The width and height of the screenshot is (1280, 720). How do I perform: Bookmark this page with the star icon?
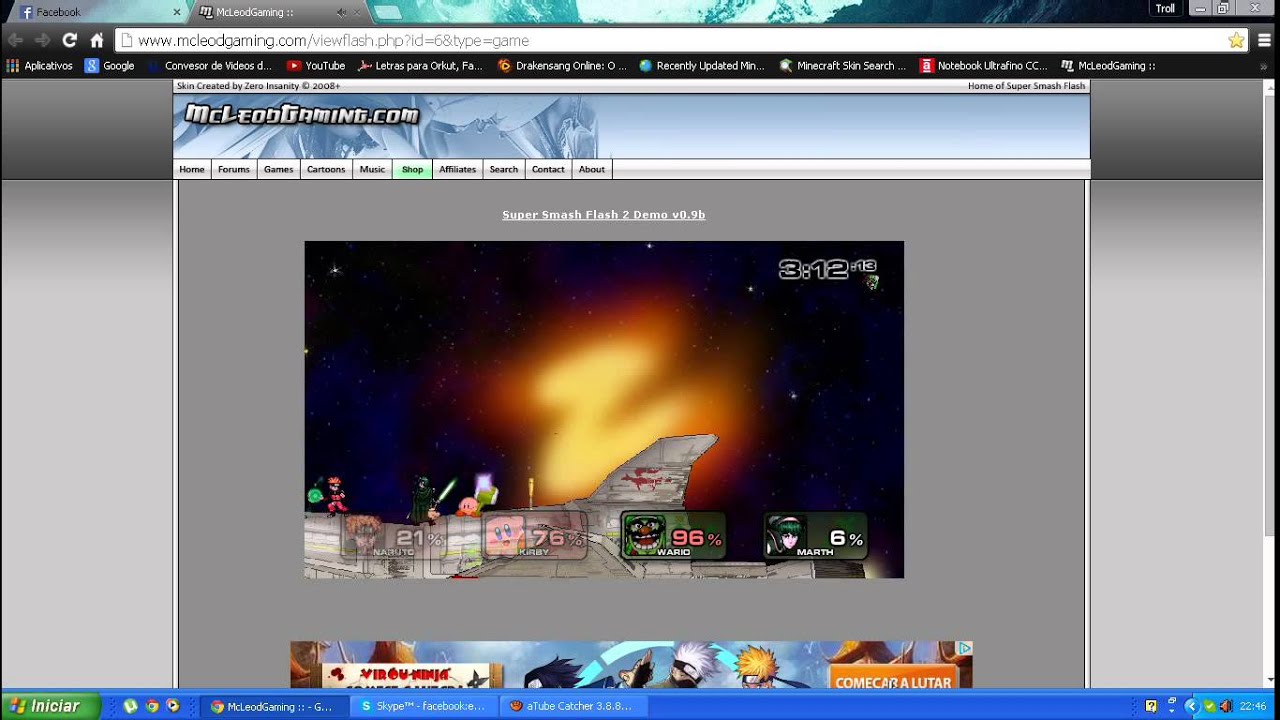tap(1236, 40)
